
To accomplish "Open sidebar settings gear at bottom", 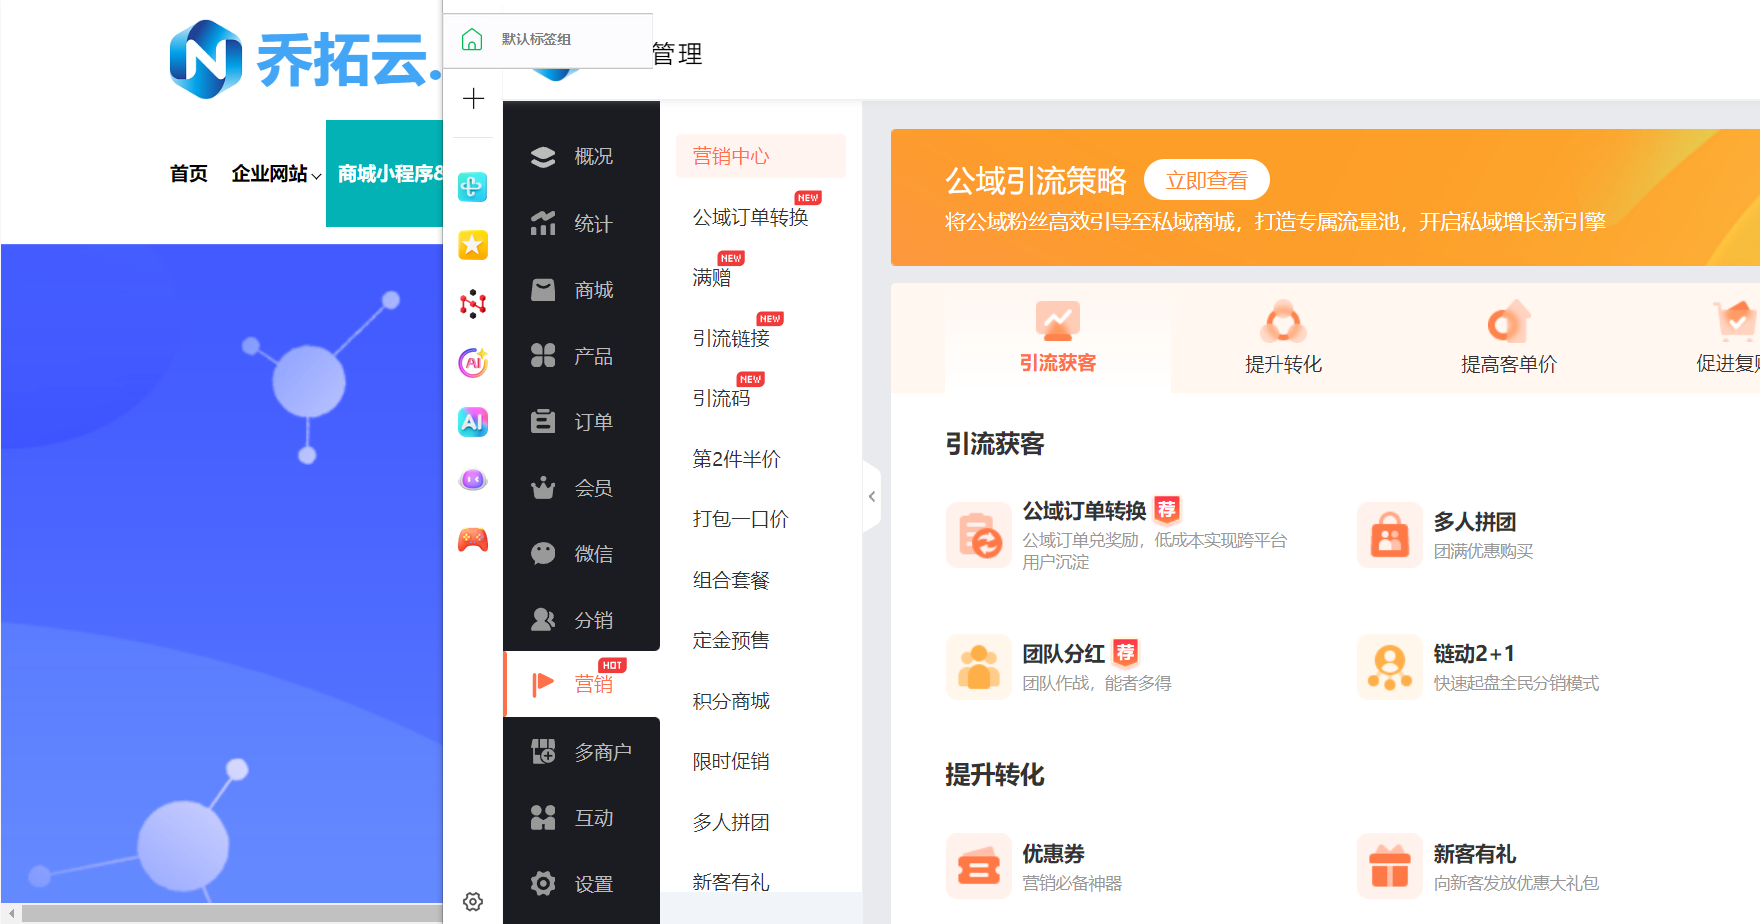I will click(x=473, y=902).
